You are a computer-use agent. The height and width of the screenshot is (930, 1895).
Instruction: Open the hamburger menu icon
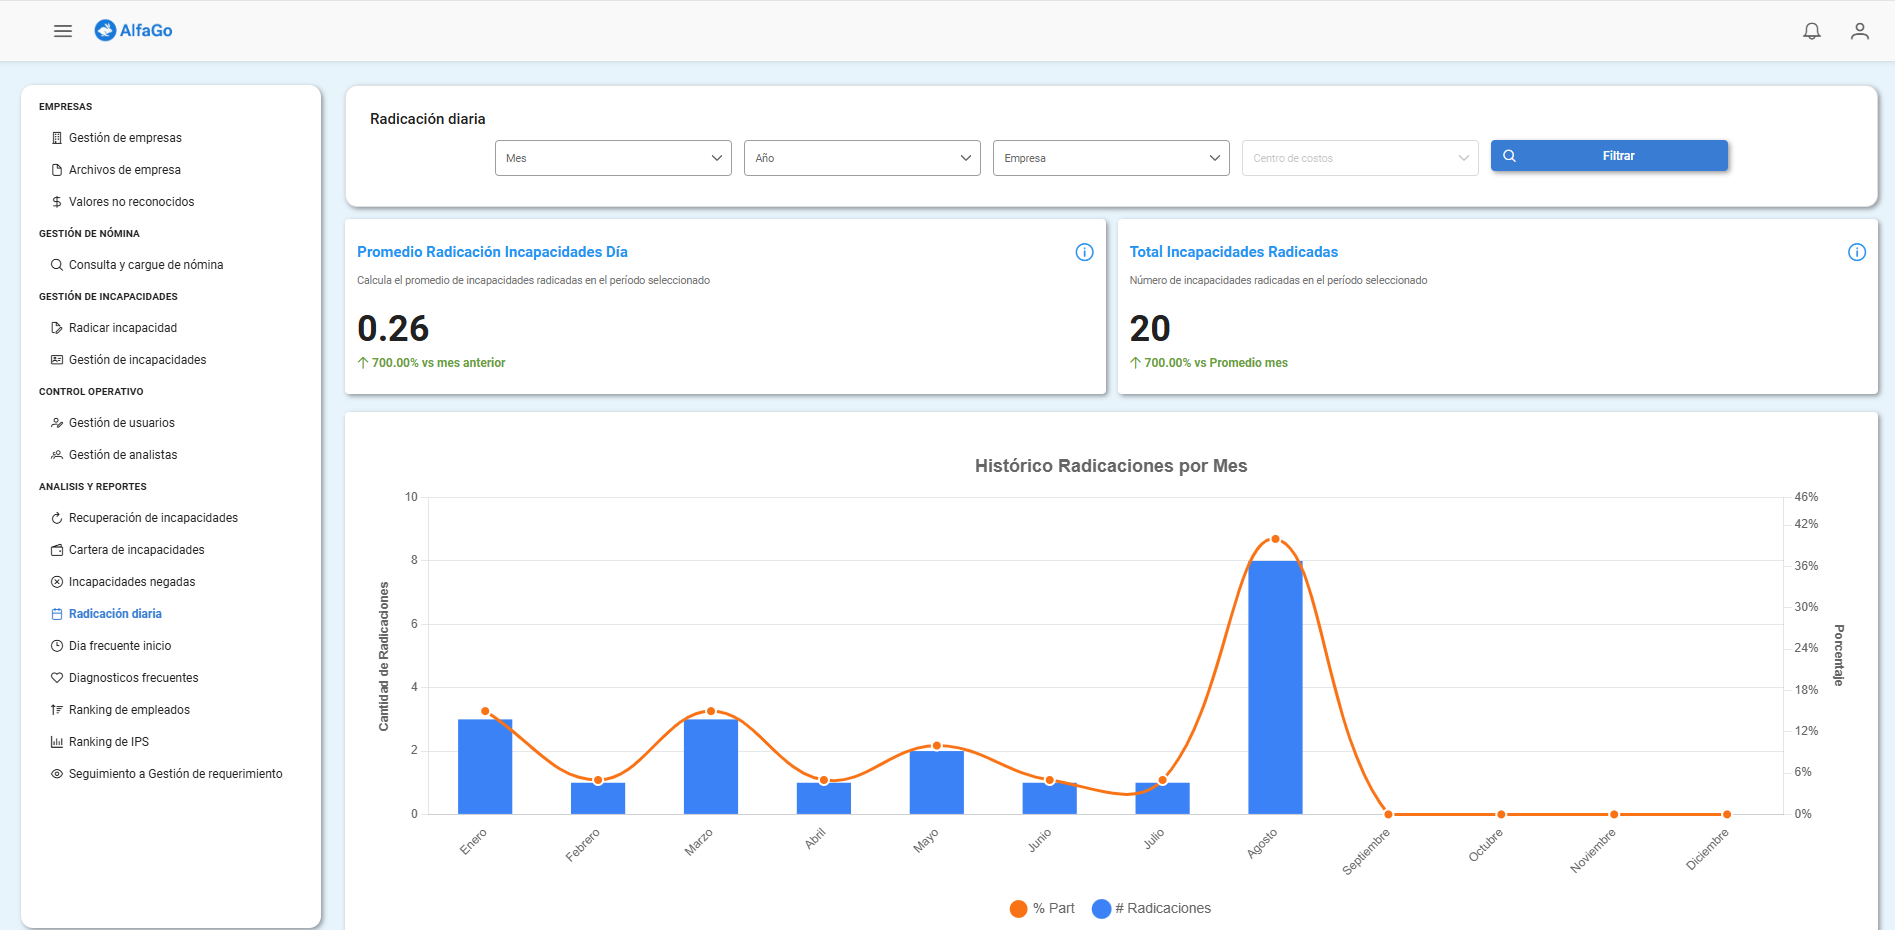point(63,31)
